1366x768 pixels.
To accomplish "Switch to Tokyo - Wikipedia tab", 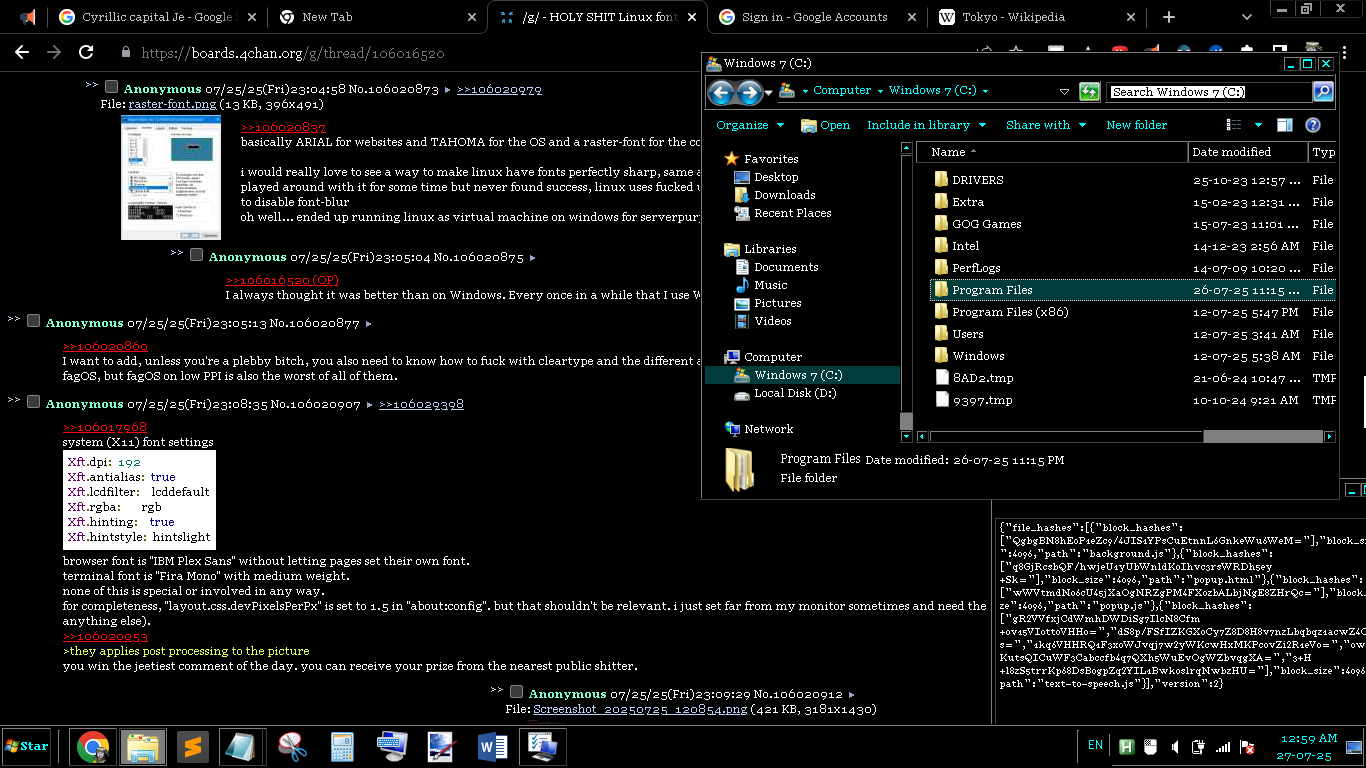I will (1035, 17).
